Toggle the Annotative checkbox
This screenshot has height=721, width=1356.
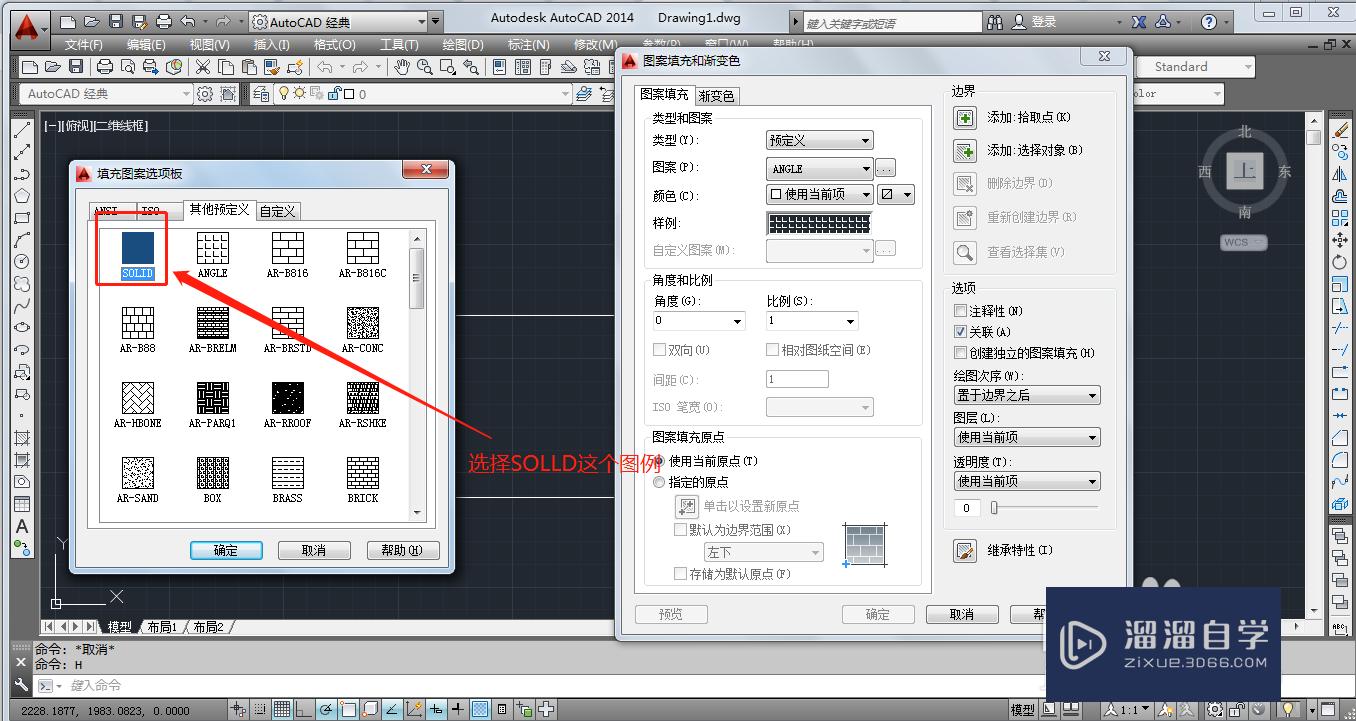tap(961, 311)
